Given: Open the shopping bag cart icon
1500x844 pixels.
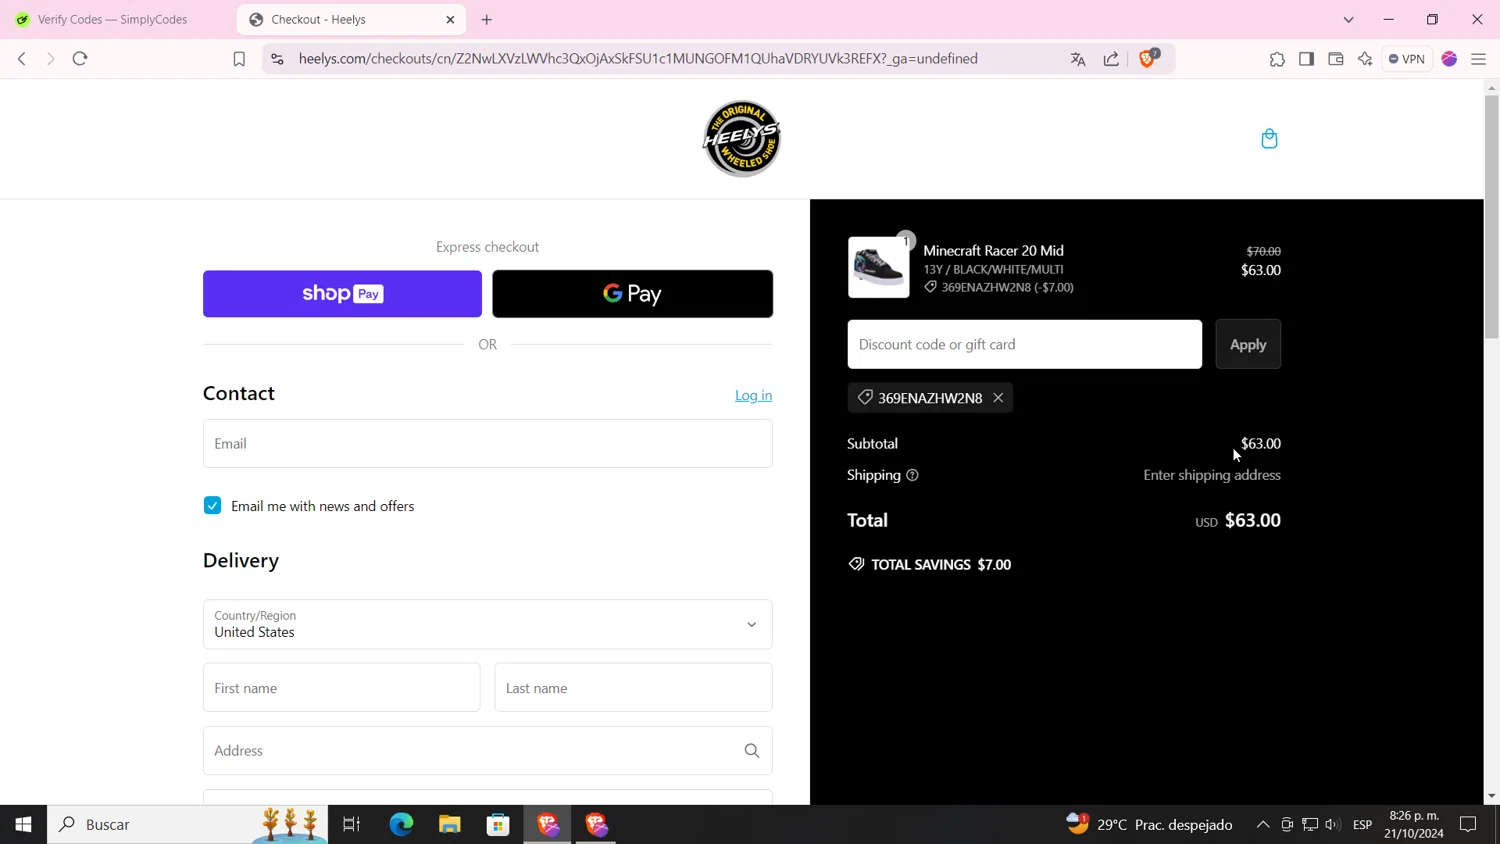Looking at the screenshot, I should point(1269,139).
